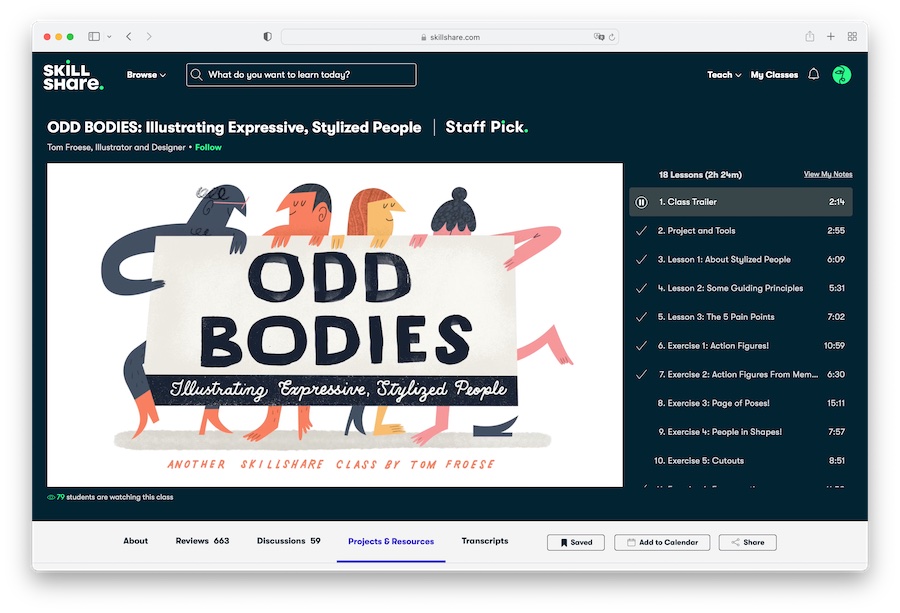
Task: Go back in Safari
Action: pyautogui.click(x=129, y=37)
